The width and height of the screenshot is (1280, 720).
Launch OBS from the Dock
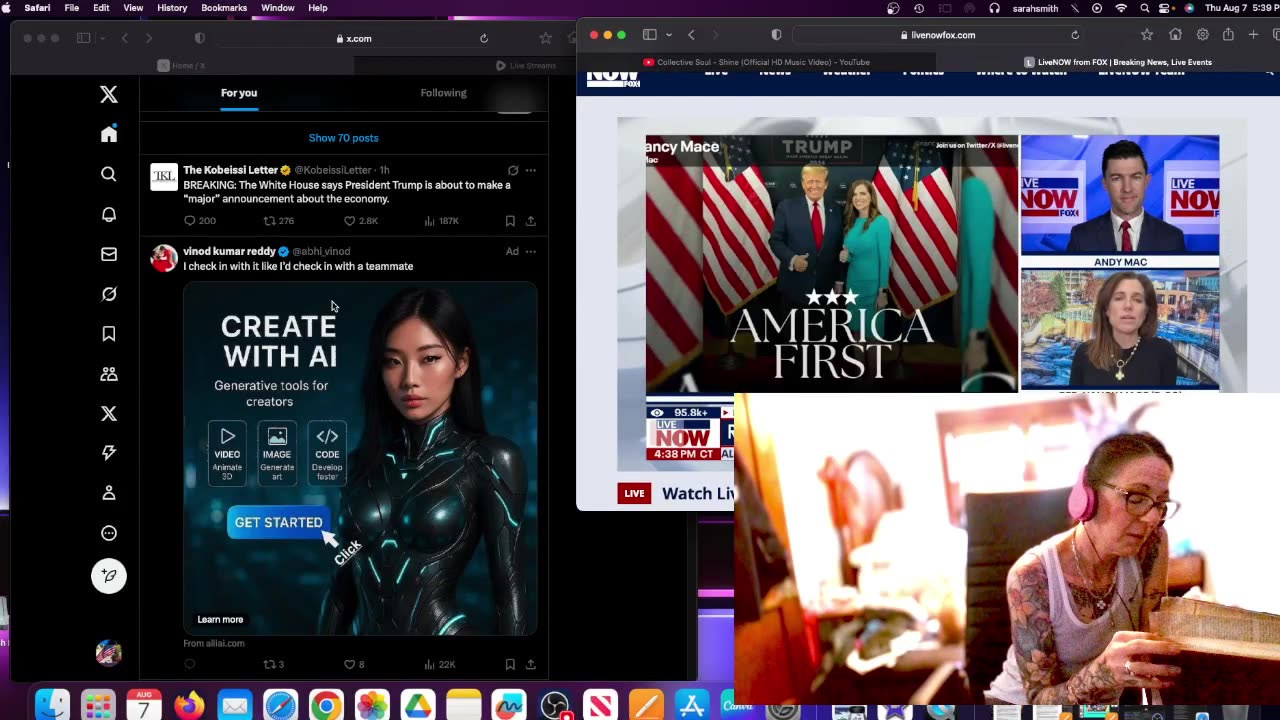(555, 706)
